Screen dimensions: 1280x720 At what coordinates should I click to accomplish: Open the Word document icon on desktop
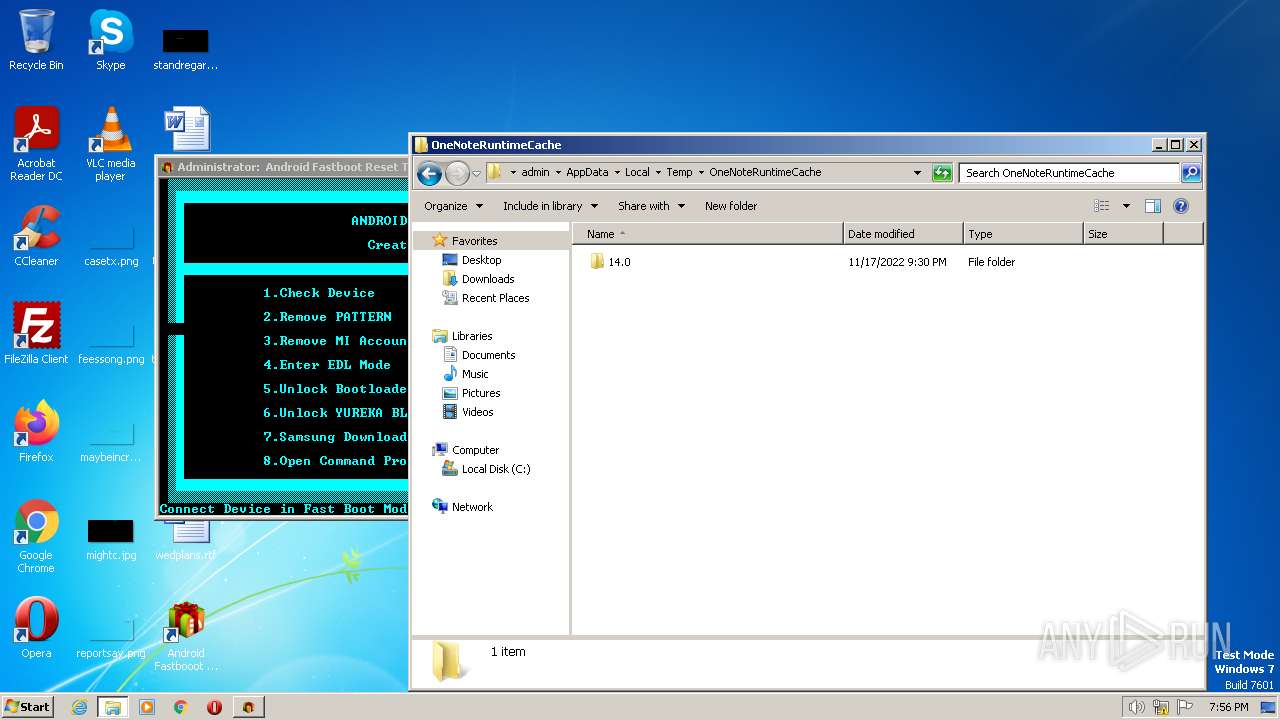point(186,130)
